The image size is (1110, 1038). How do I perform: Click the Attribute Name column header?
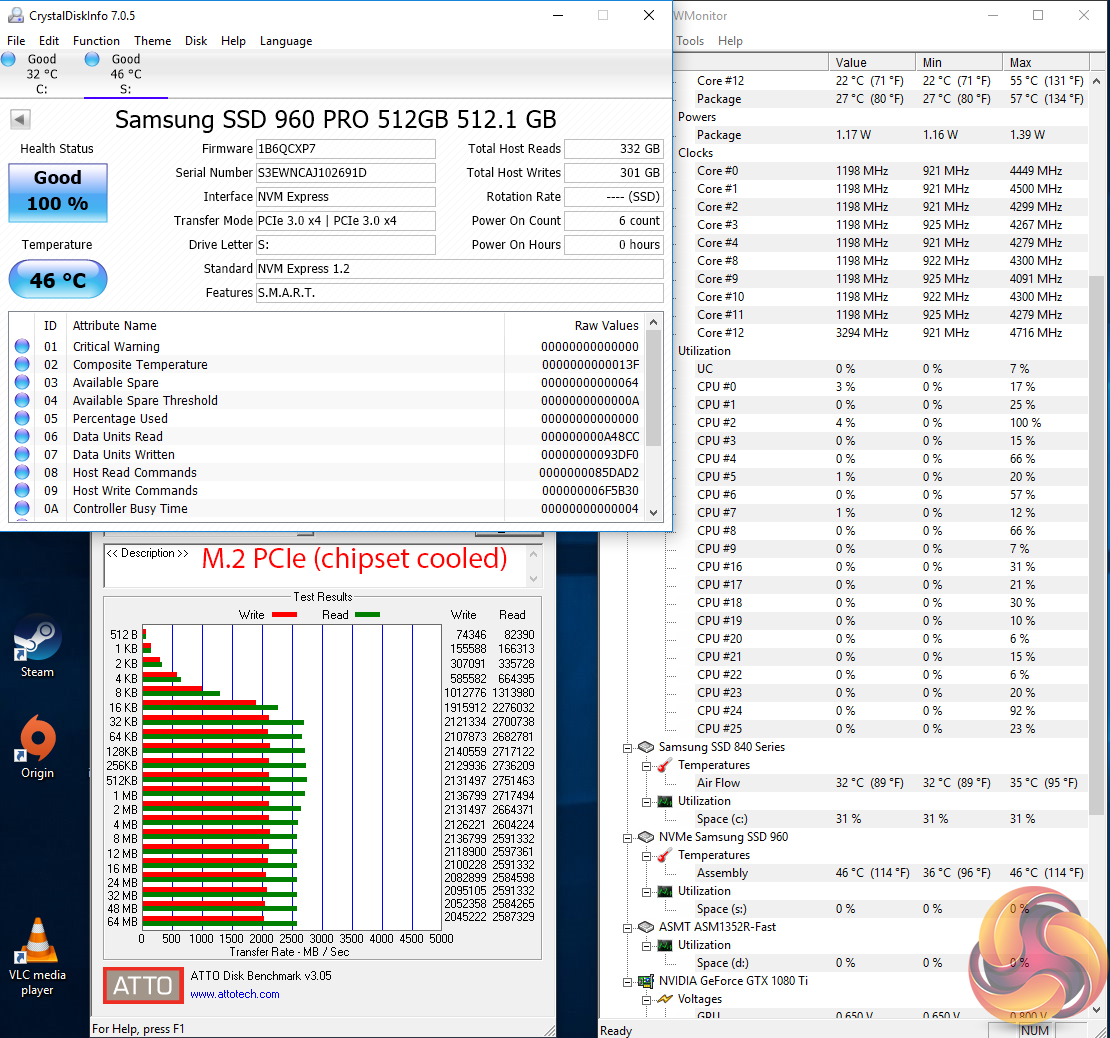coord(285,326)
